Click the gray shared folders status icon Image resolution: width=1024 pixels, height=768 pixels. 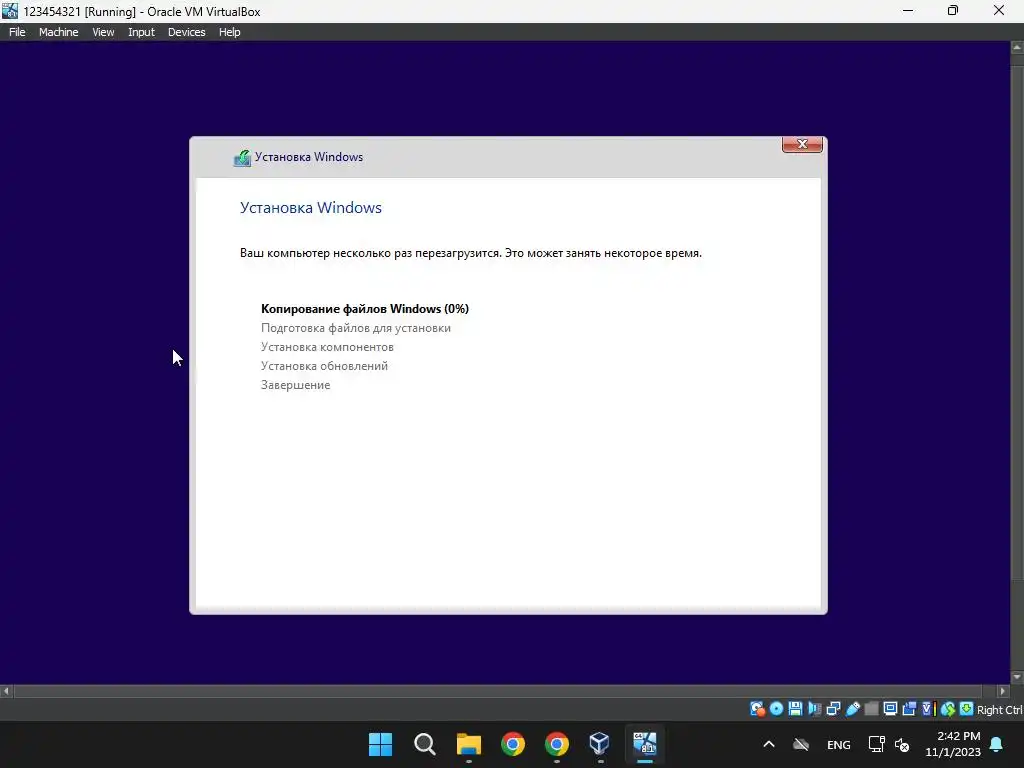[871, 709]
